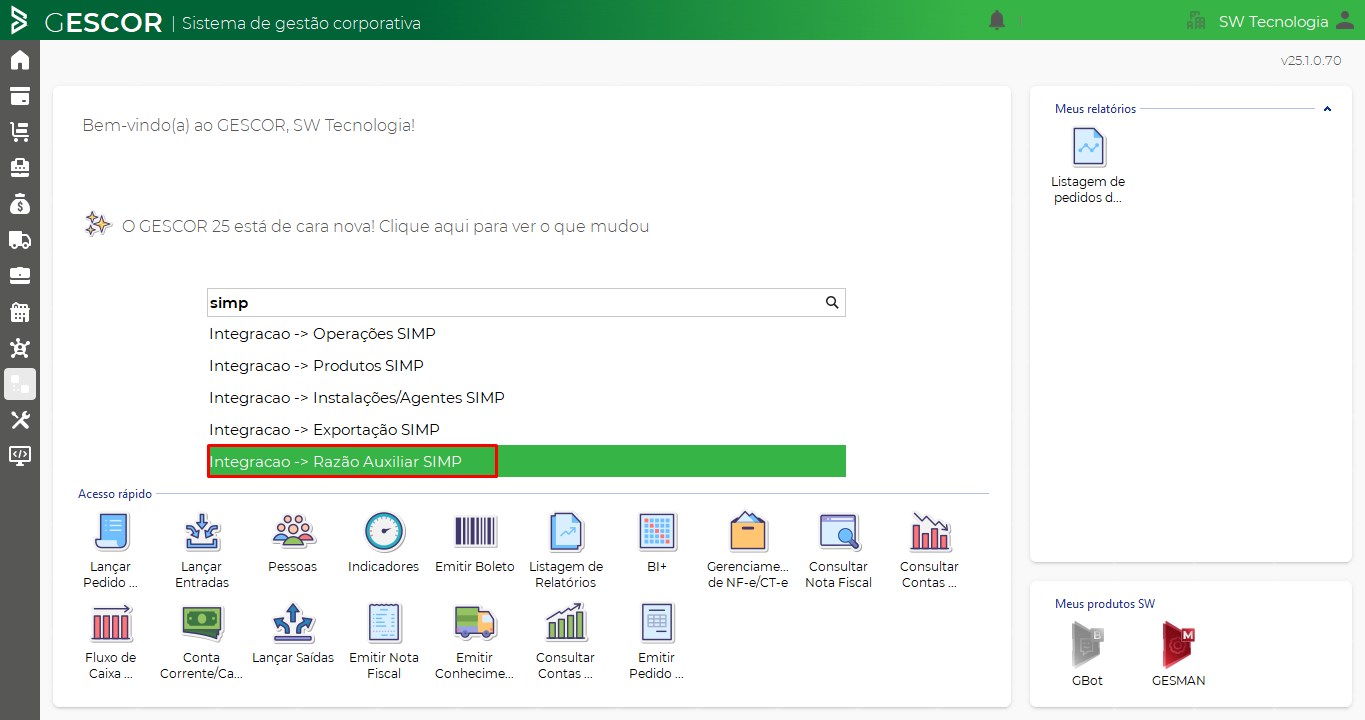Open Consultar Contas declining chart shortcut
Screen dimensions: 1365x720
click(x=930, y=551)
